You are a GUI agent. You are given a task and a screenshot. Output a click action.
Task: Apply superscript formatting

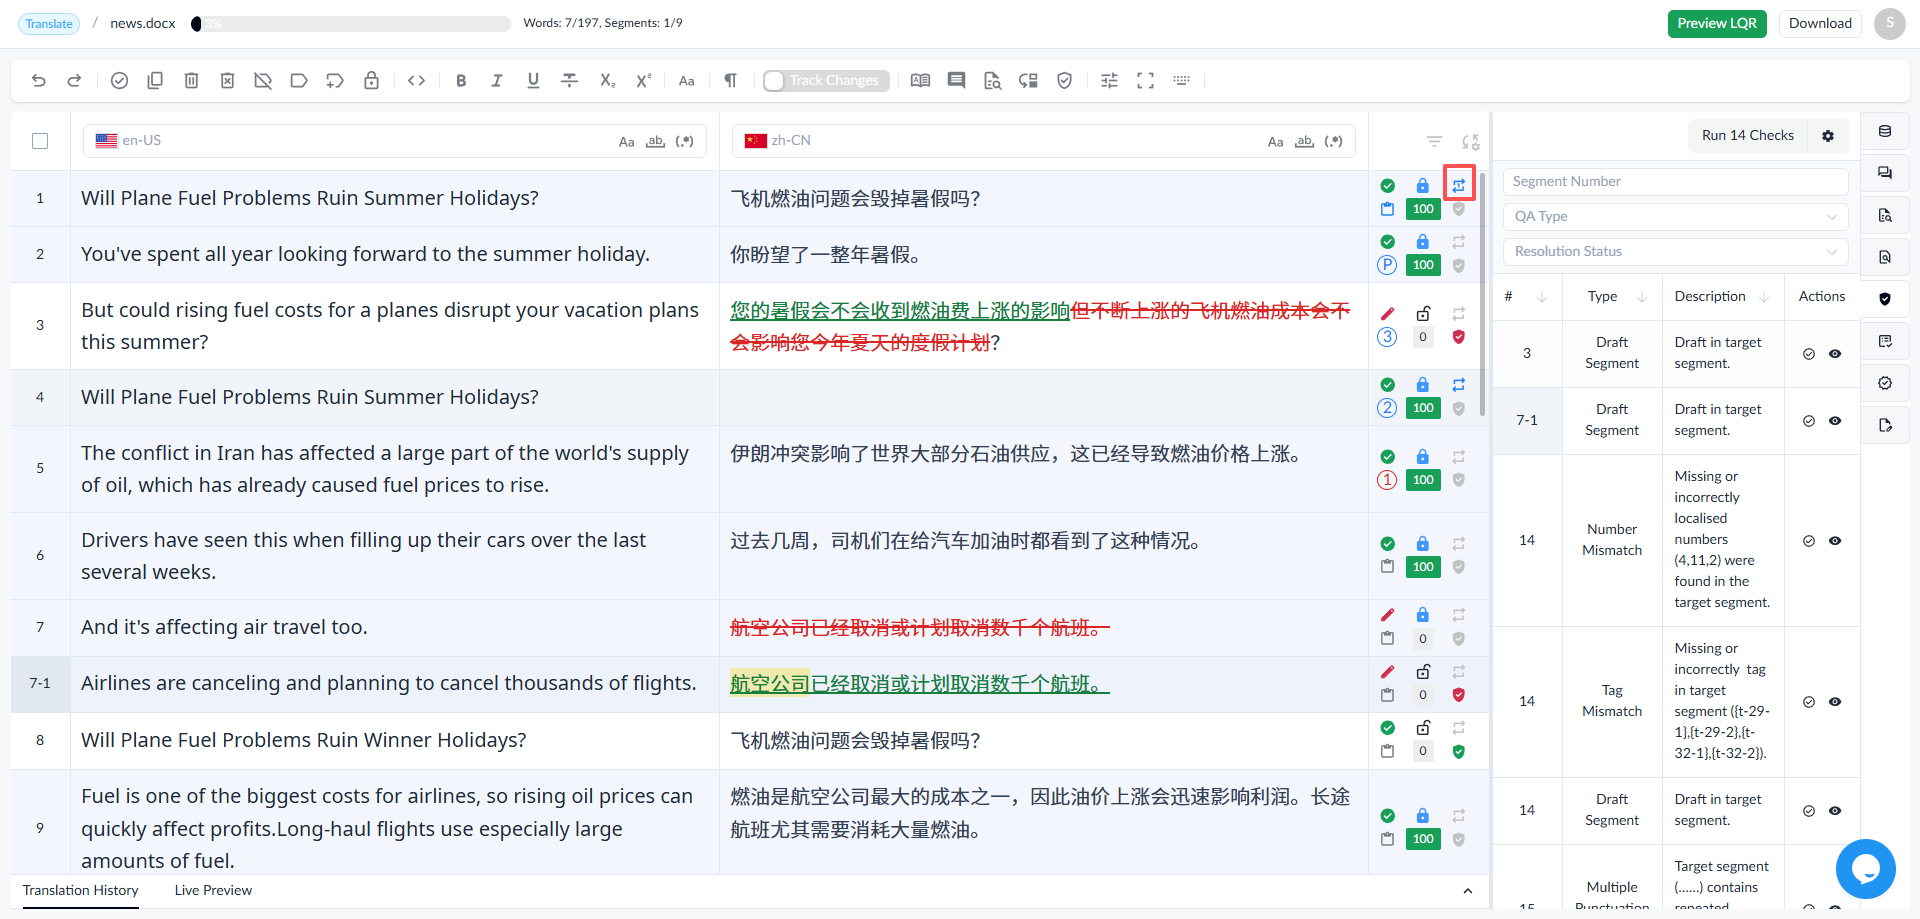click(643, 80)
